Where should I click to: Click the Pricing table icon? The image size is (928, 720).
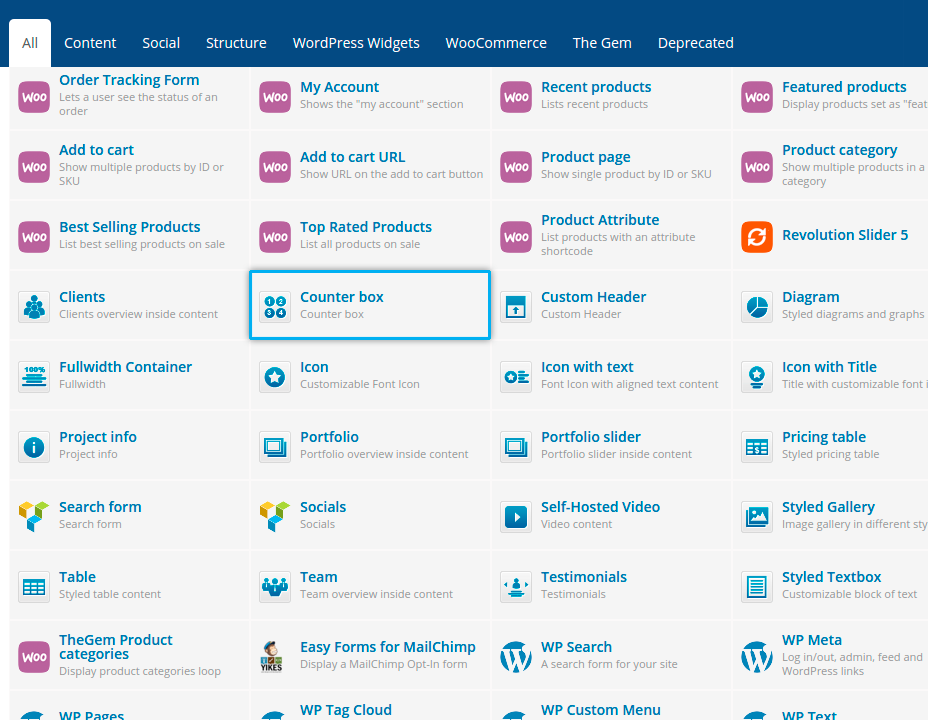[x=757, y=447]
